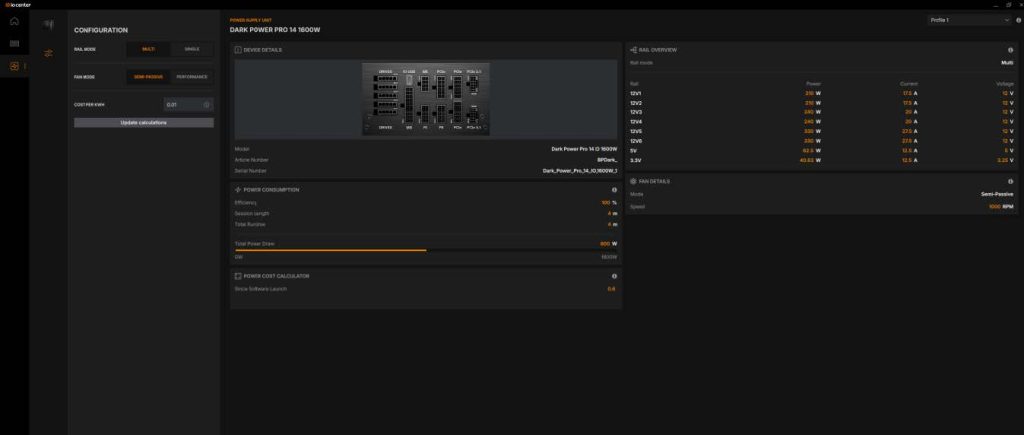Click the currency icon inside the cost field

[x=206, y=105]
